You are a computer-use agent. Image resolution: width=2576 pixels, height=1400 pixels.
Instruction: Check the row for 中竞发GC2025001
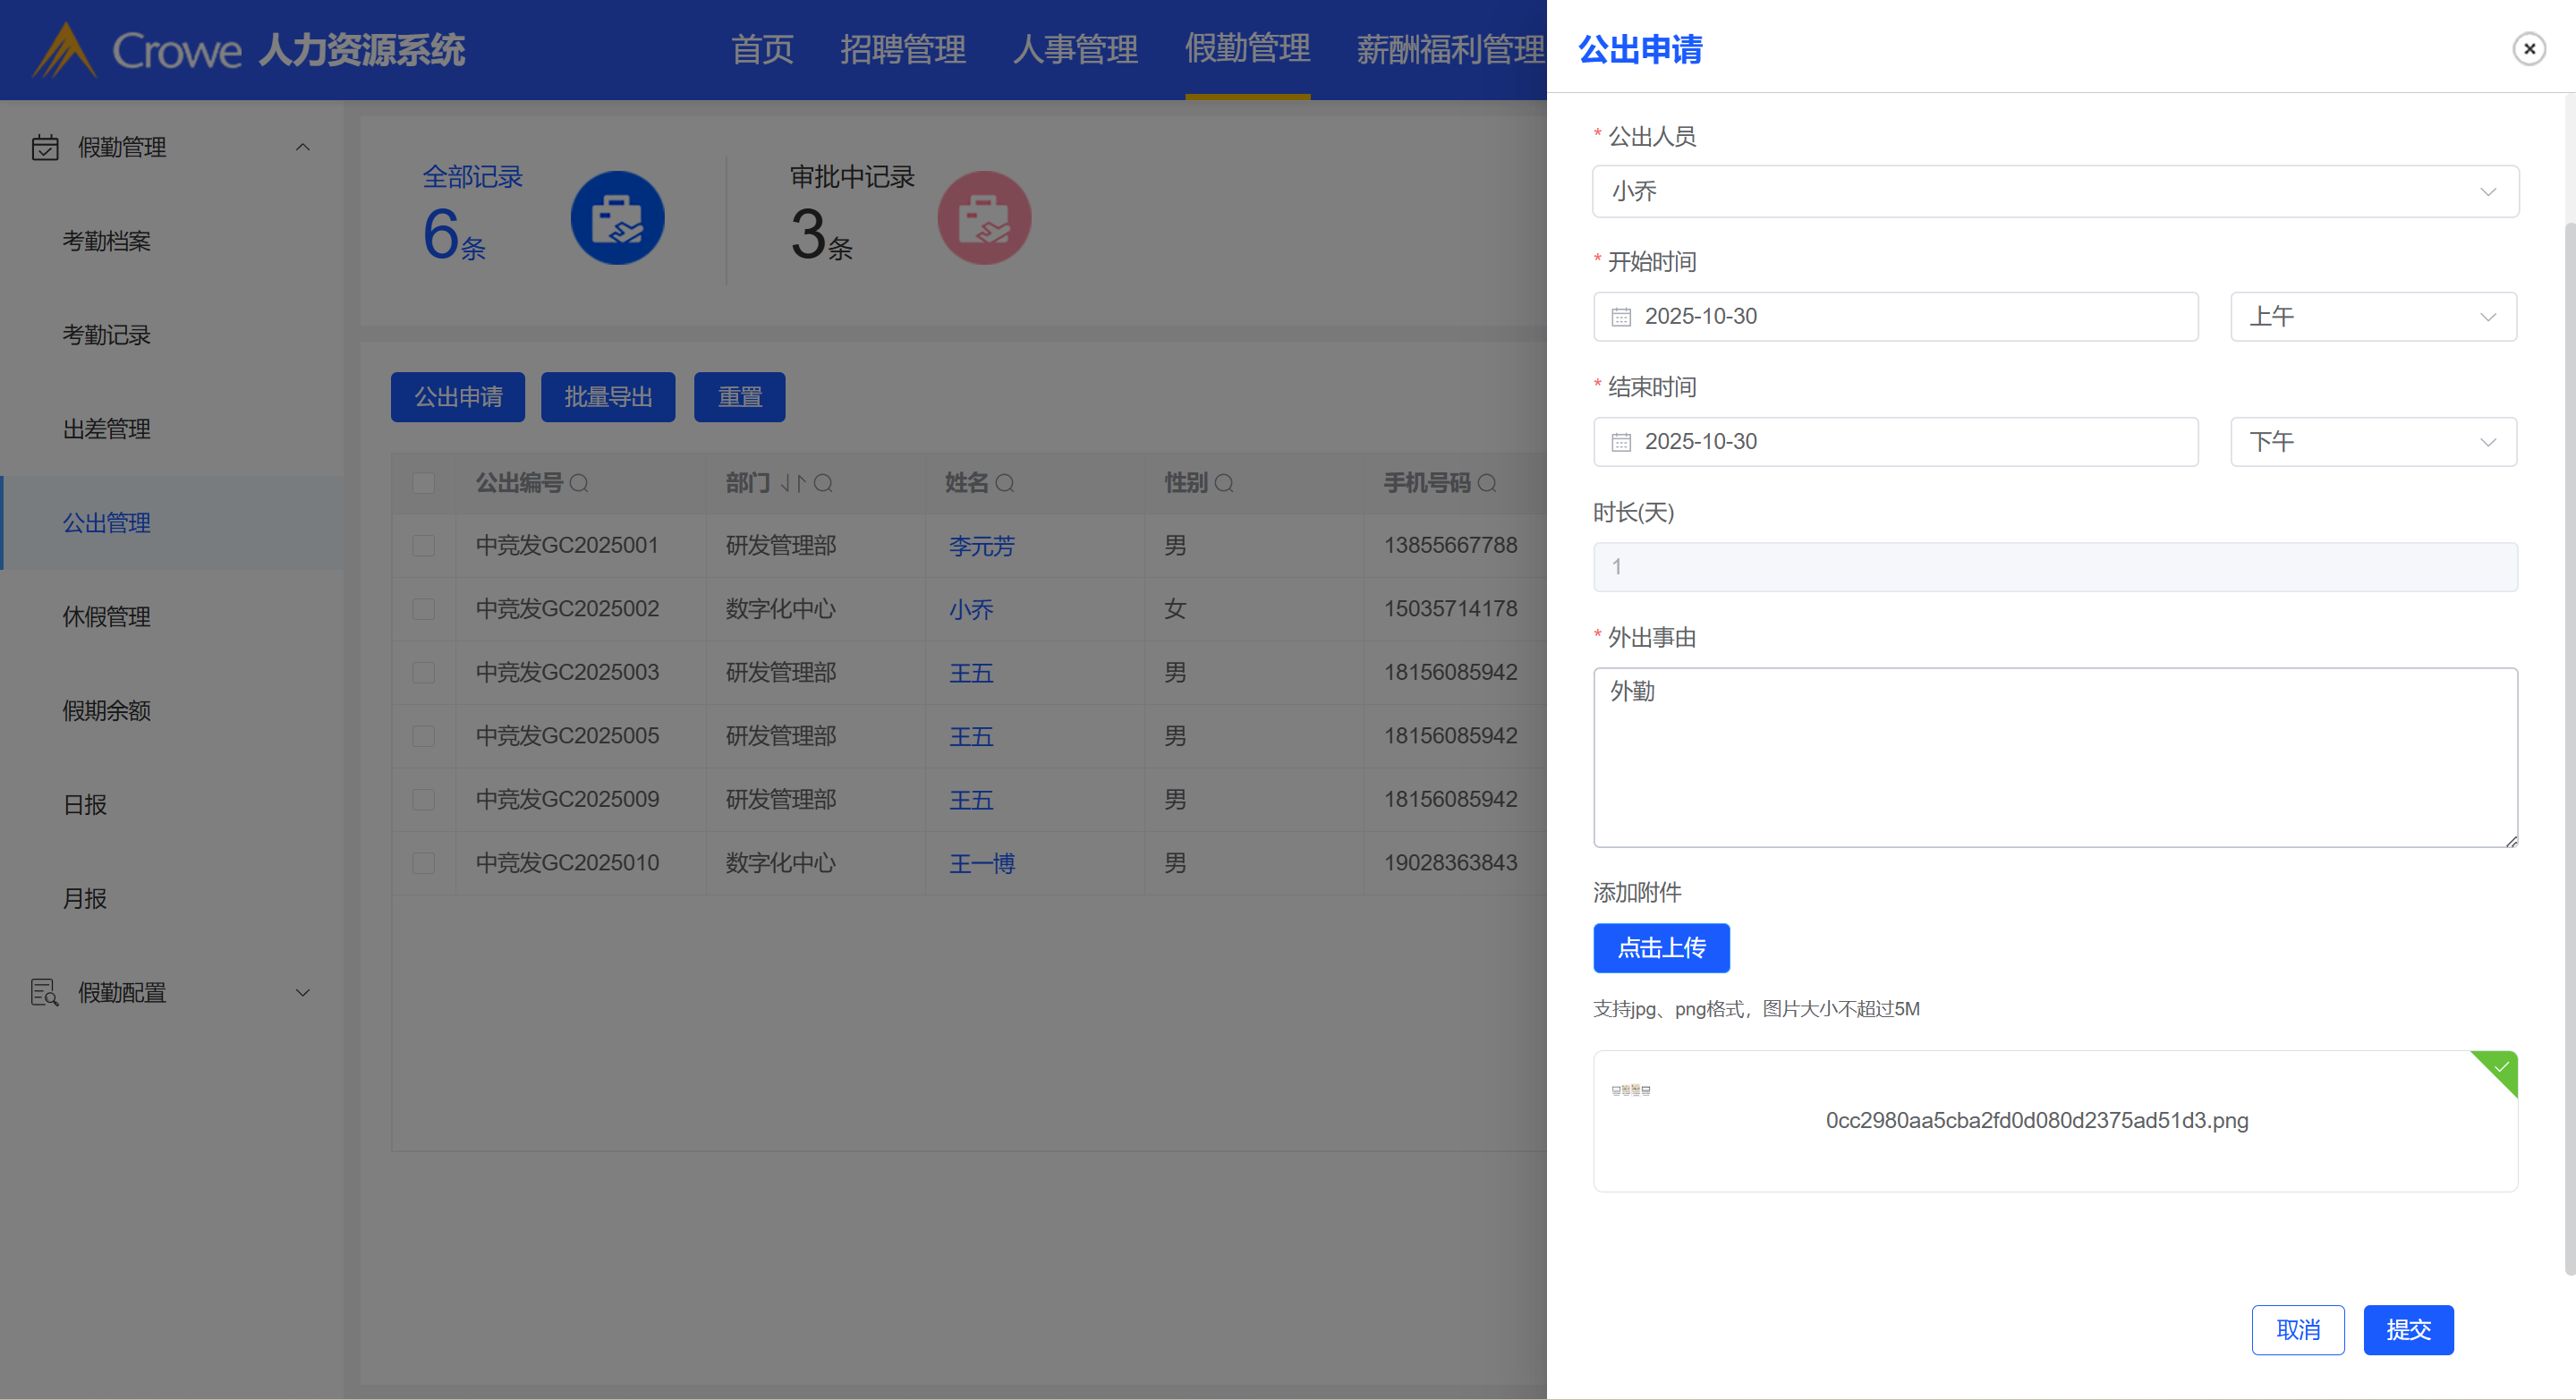424,546
